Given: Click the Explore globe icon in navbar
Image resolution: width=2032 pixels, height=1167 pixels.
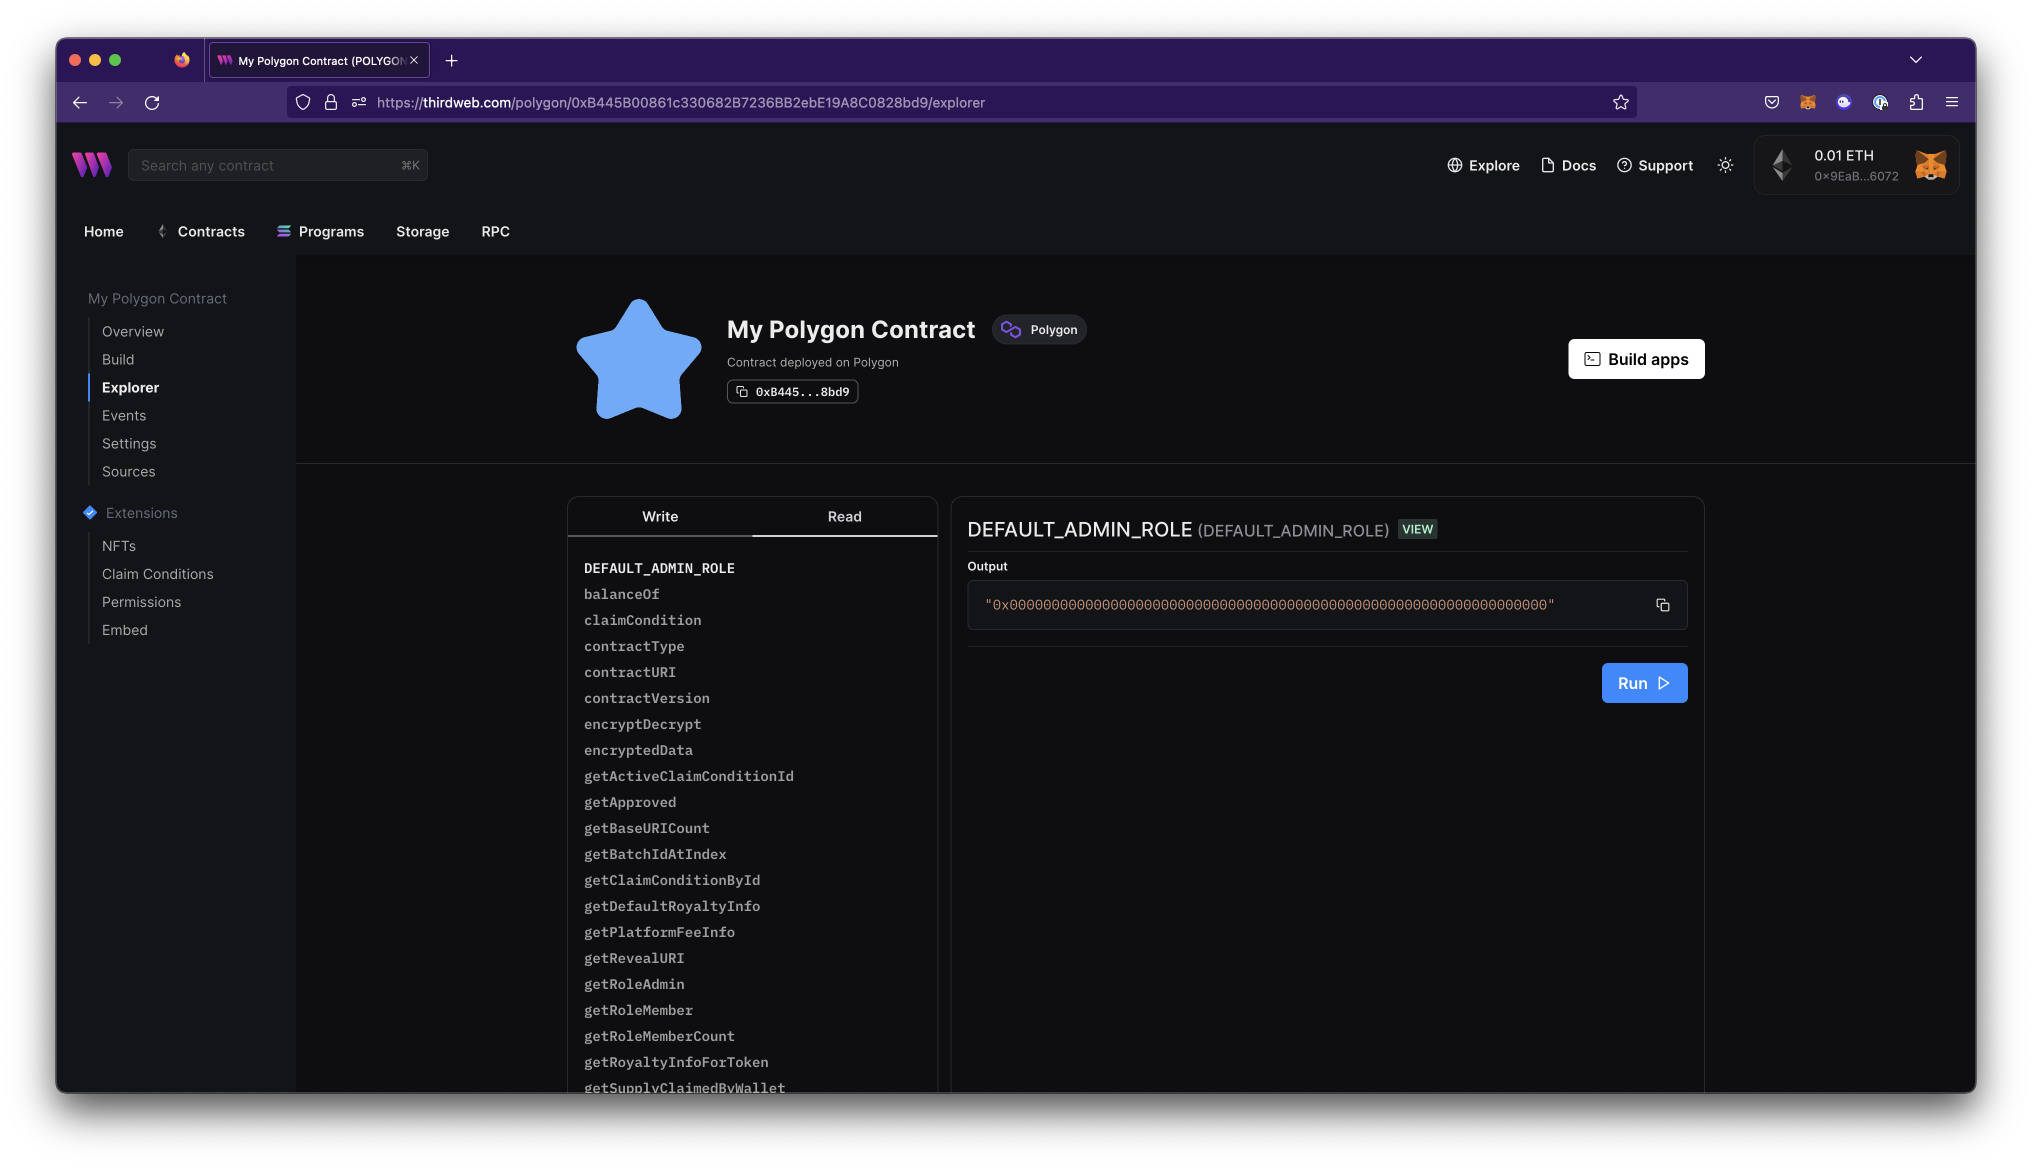Looking at the screenshot, I should coord(1453,165).
